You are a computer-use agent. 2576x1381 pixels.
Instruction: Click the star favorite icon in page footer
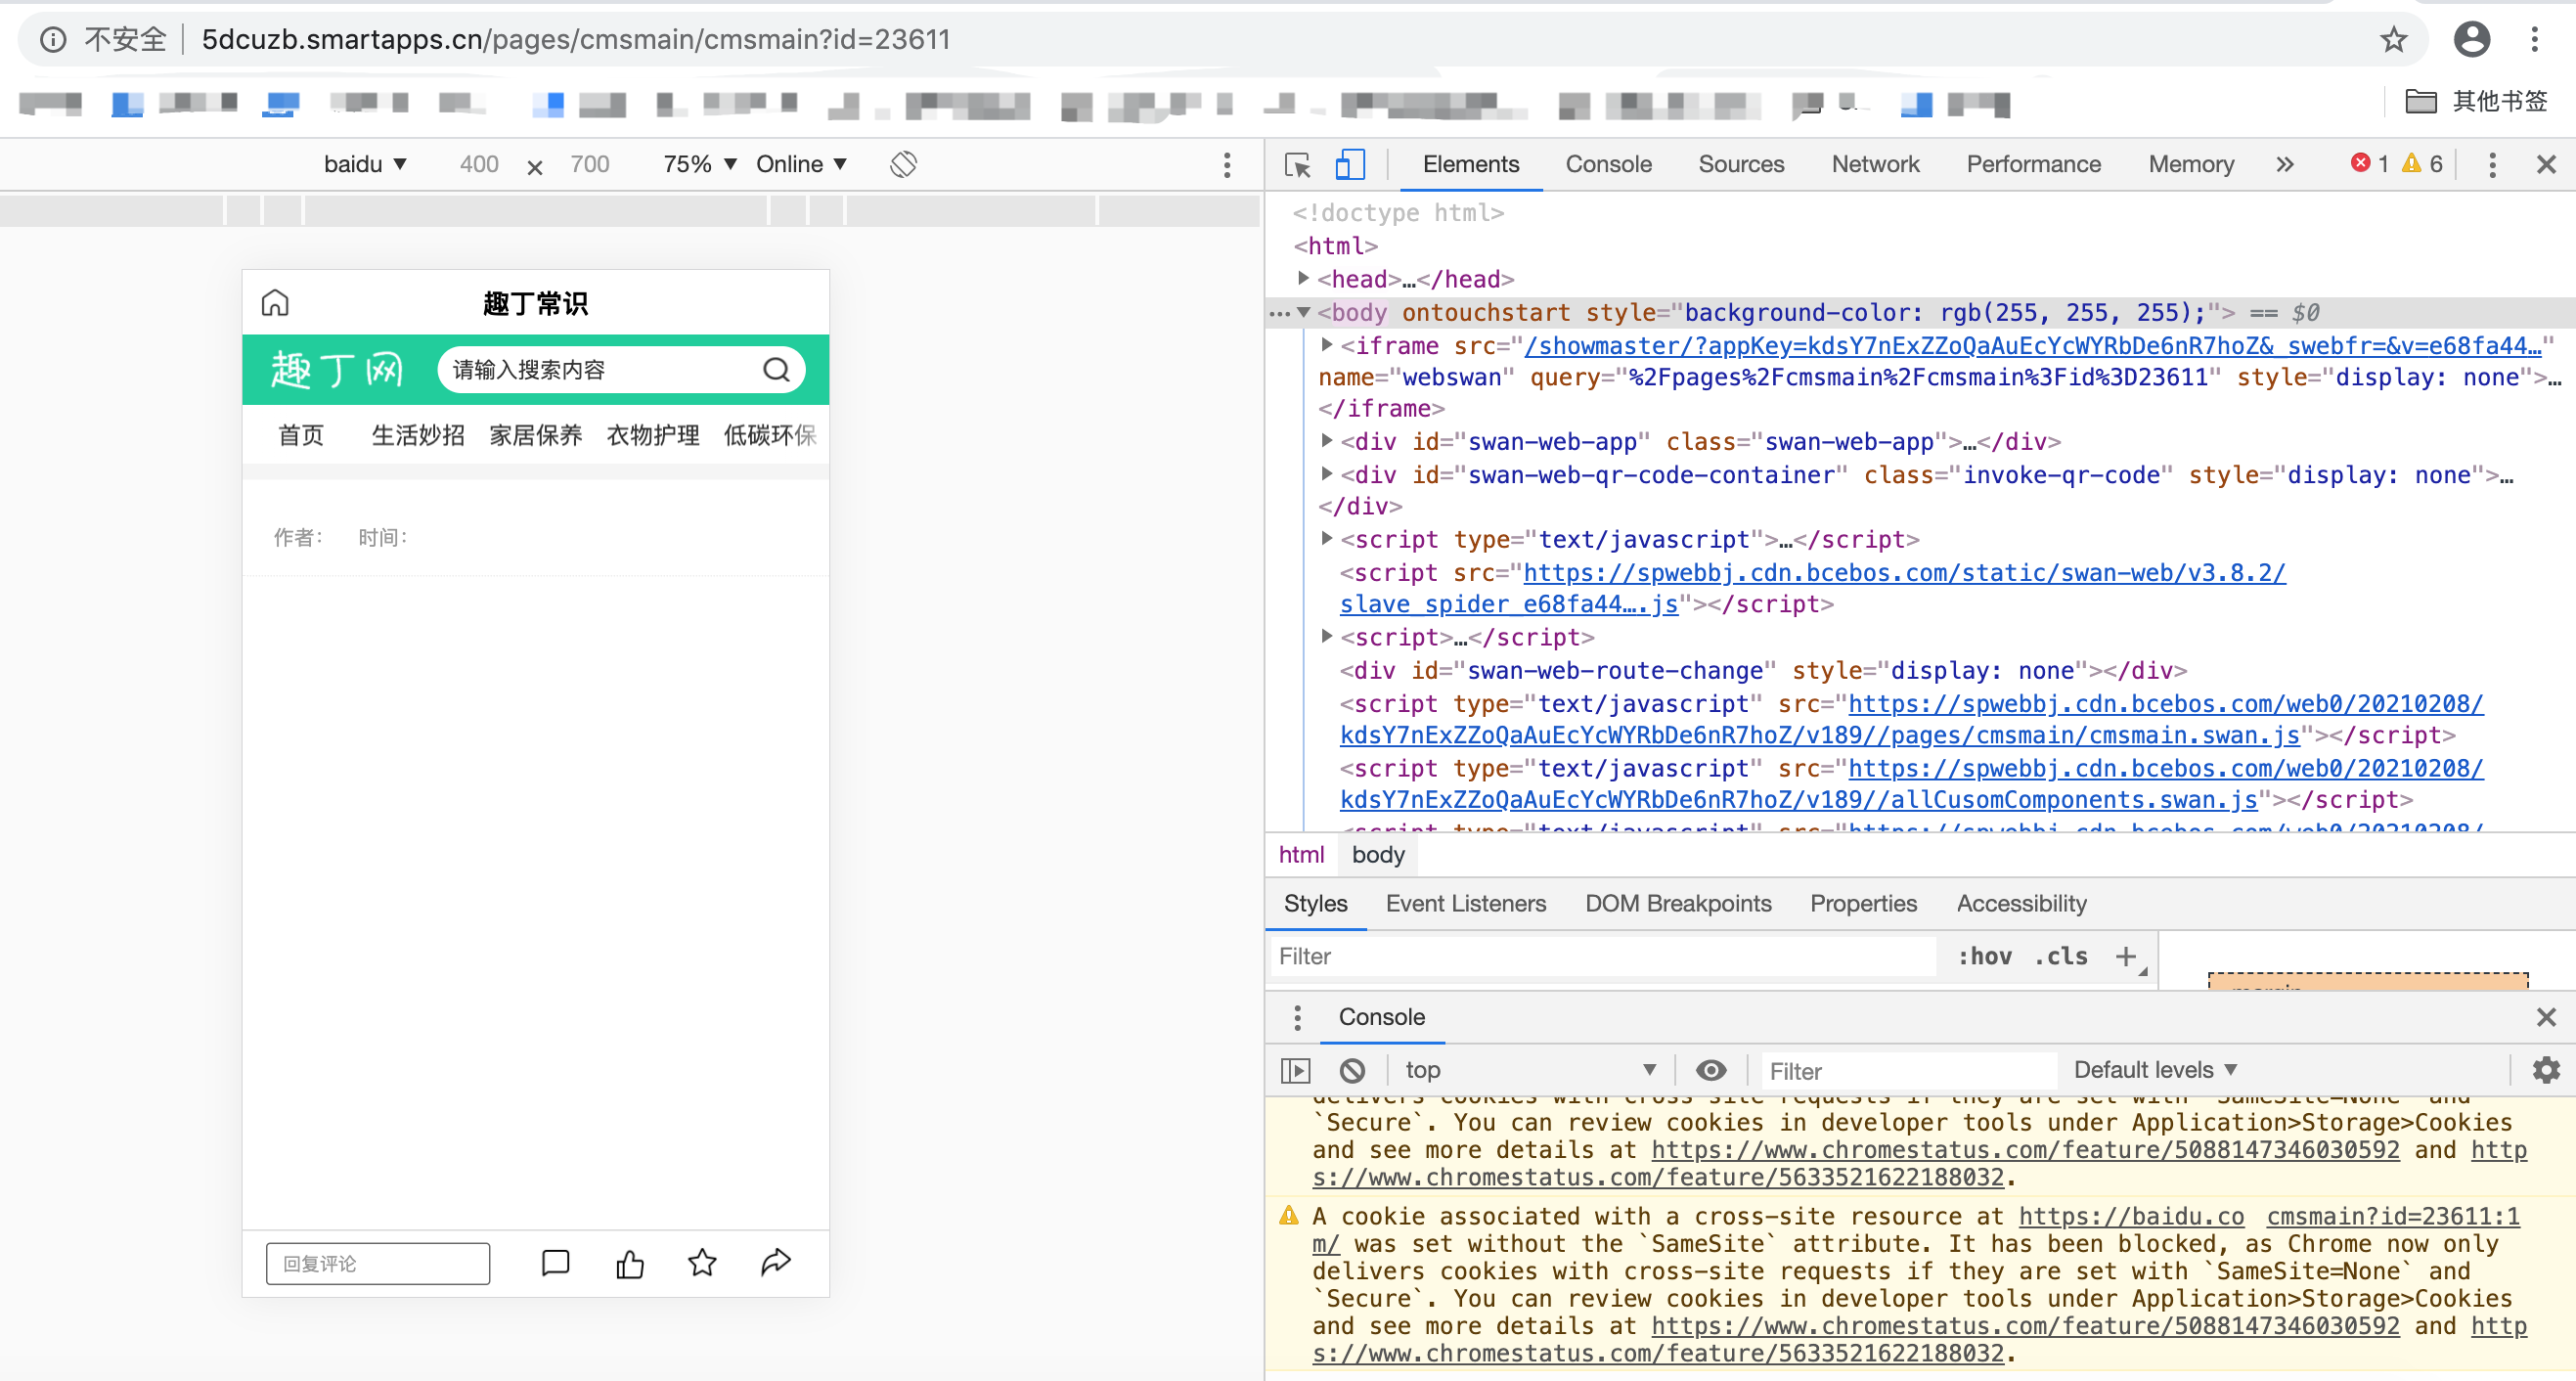[702, 1263]
